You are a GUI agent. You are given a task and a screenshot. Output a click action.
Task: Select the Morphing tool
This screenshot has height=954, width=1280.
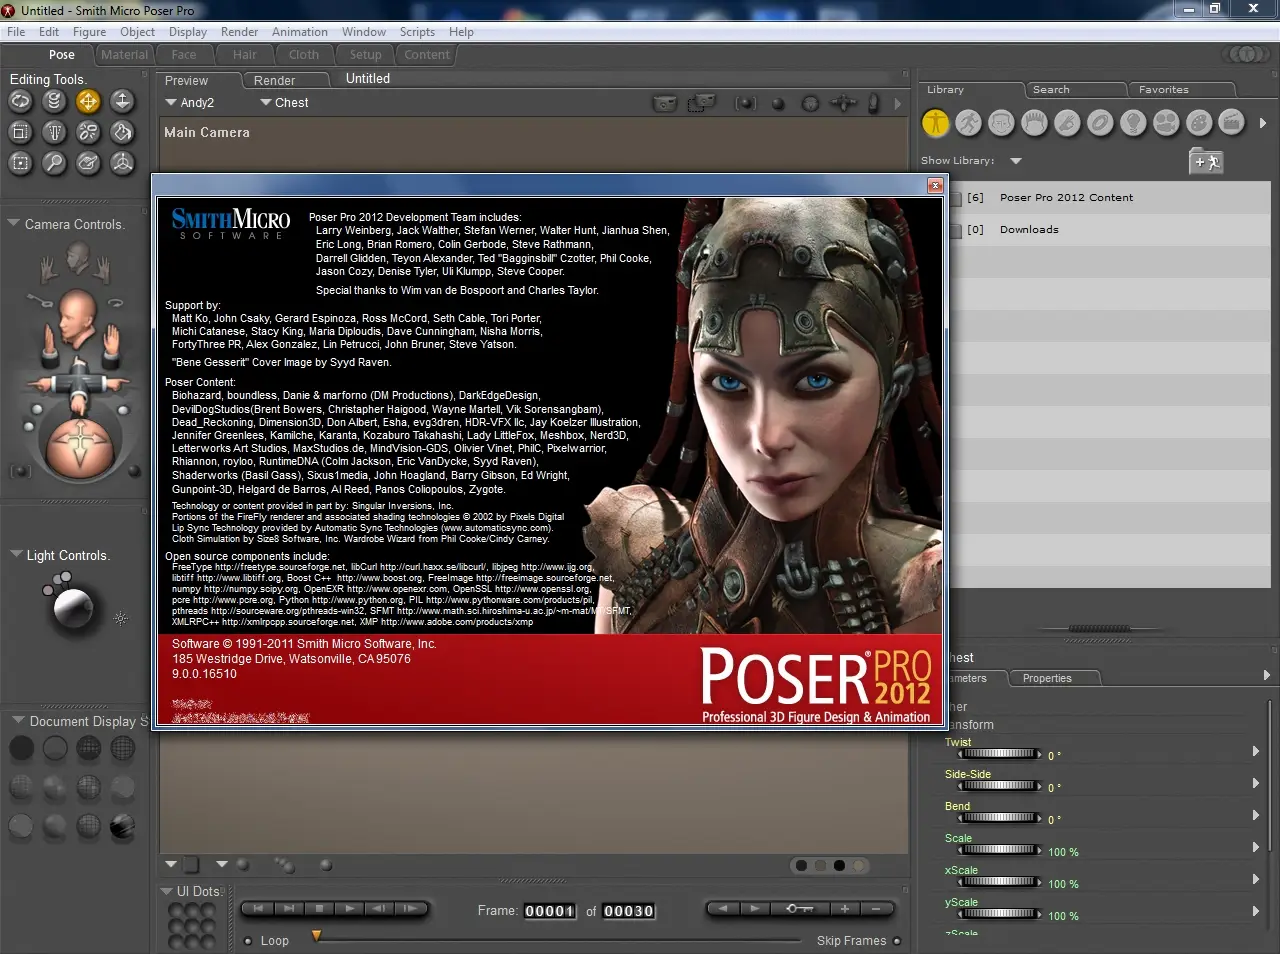(88, 162)
